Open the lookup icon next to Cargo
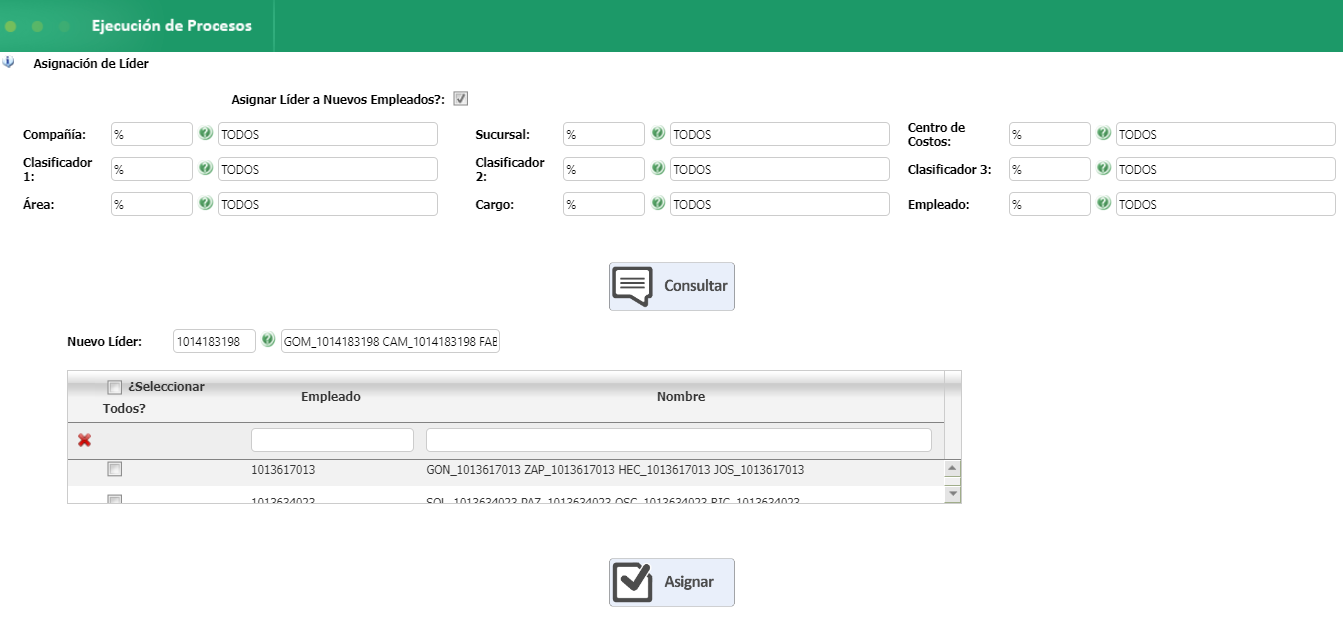Image resolution: width=1343 pixels, height=639 pixels. [658, 203]
